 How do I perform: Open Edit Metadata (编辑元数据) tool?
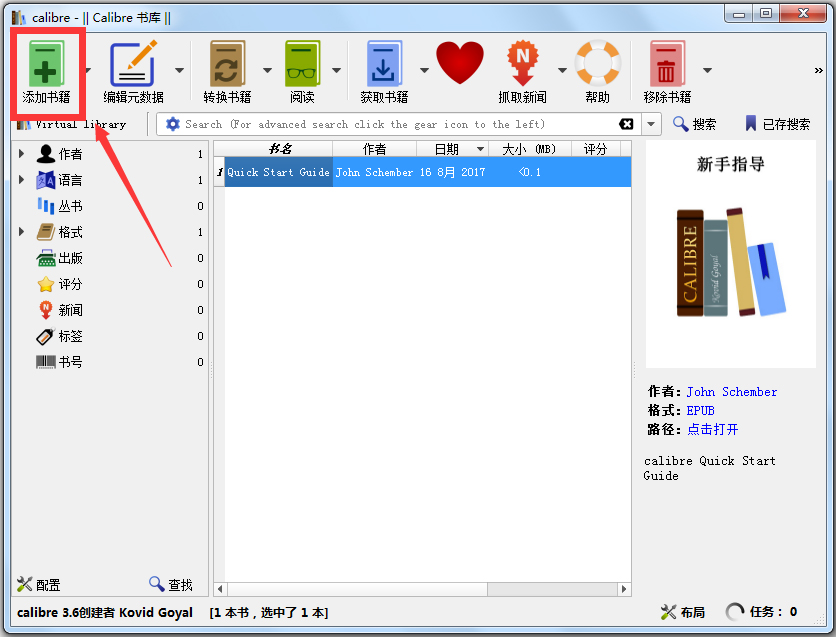[133, 64]
